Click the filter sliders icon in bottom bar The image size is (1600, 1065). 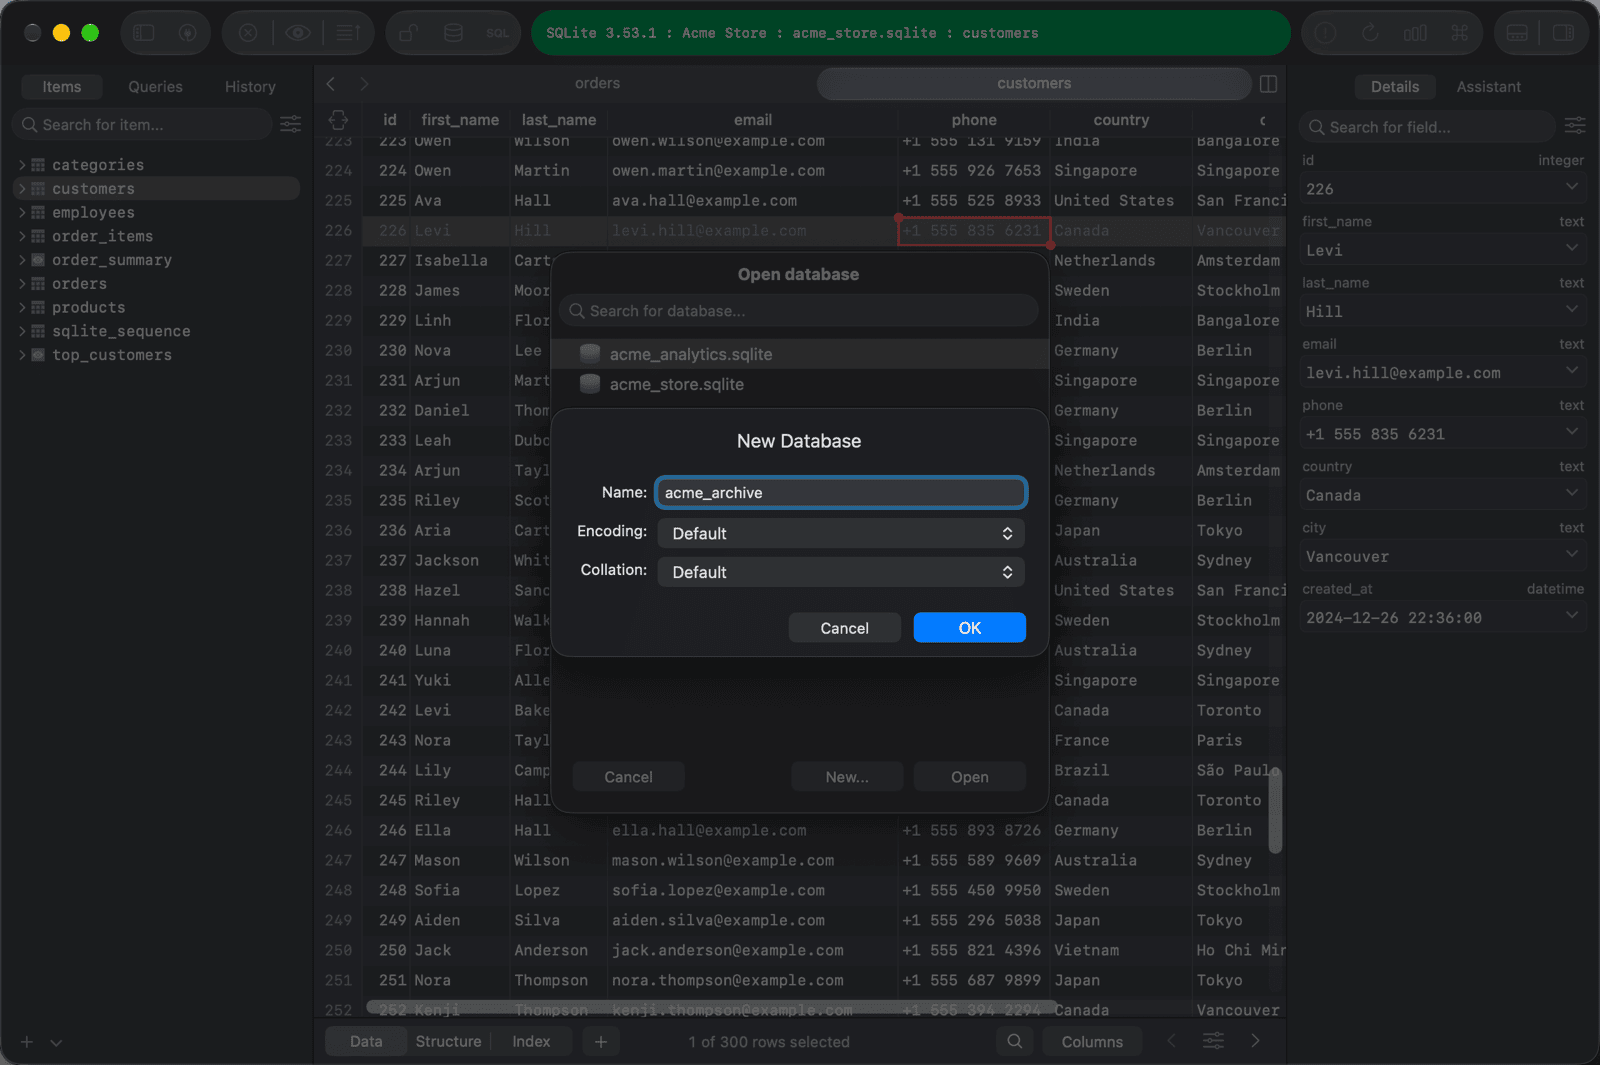pyautogui.click(x=1213, y=1041)
